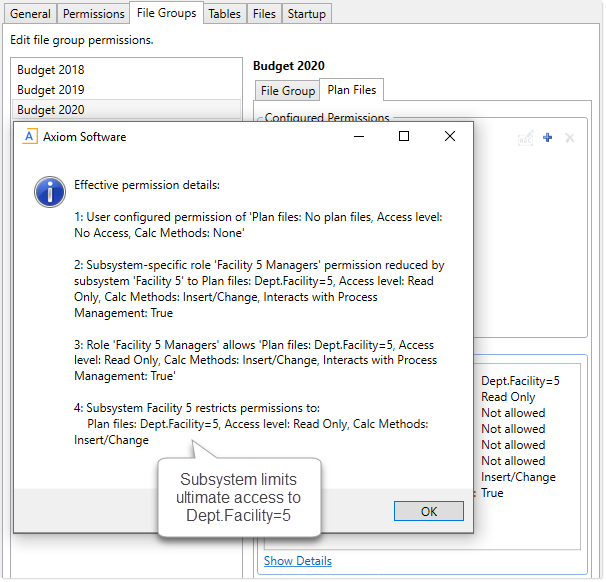Go to the Tables tab
This screenshot has height=582, width=606.
(x=225, y=14)
